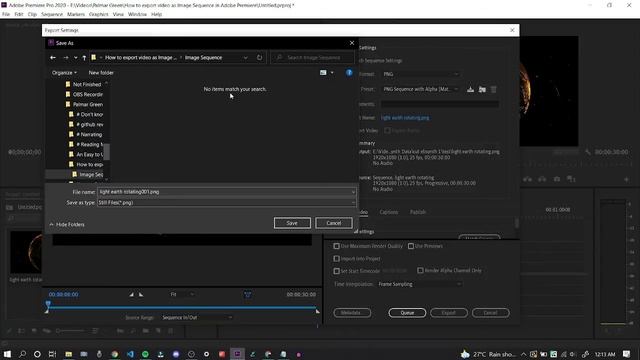The image size is (640, 360).
Task: Open the File menu
Action: 6,14
